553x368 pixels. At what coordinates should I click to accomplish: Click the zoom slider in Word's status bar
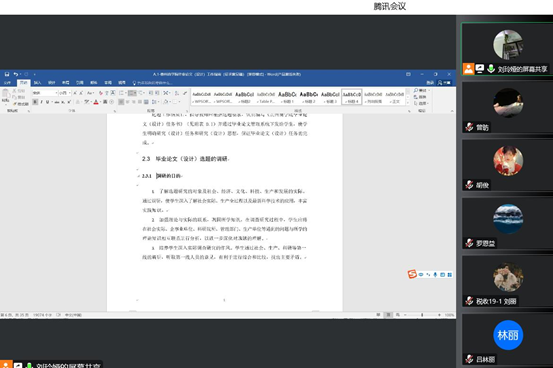click(x=422, y=315)
